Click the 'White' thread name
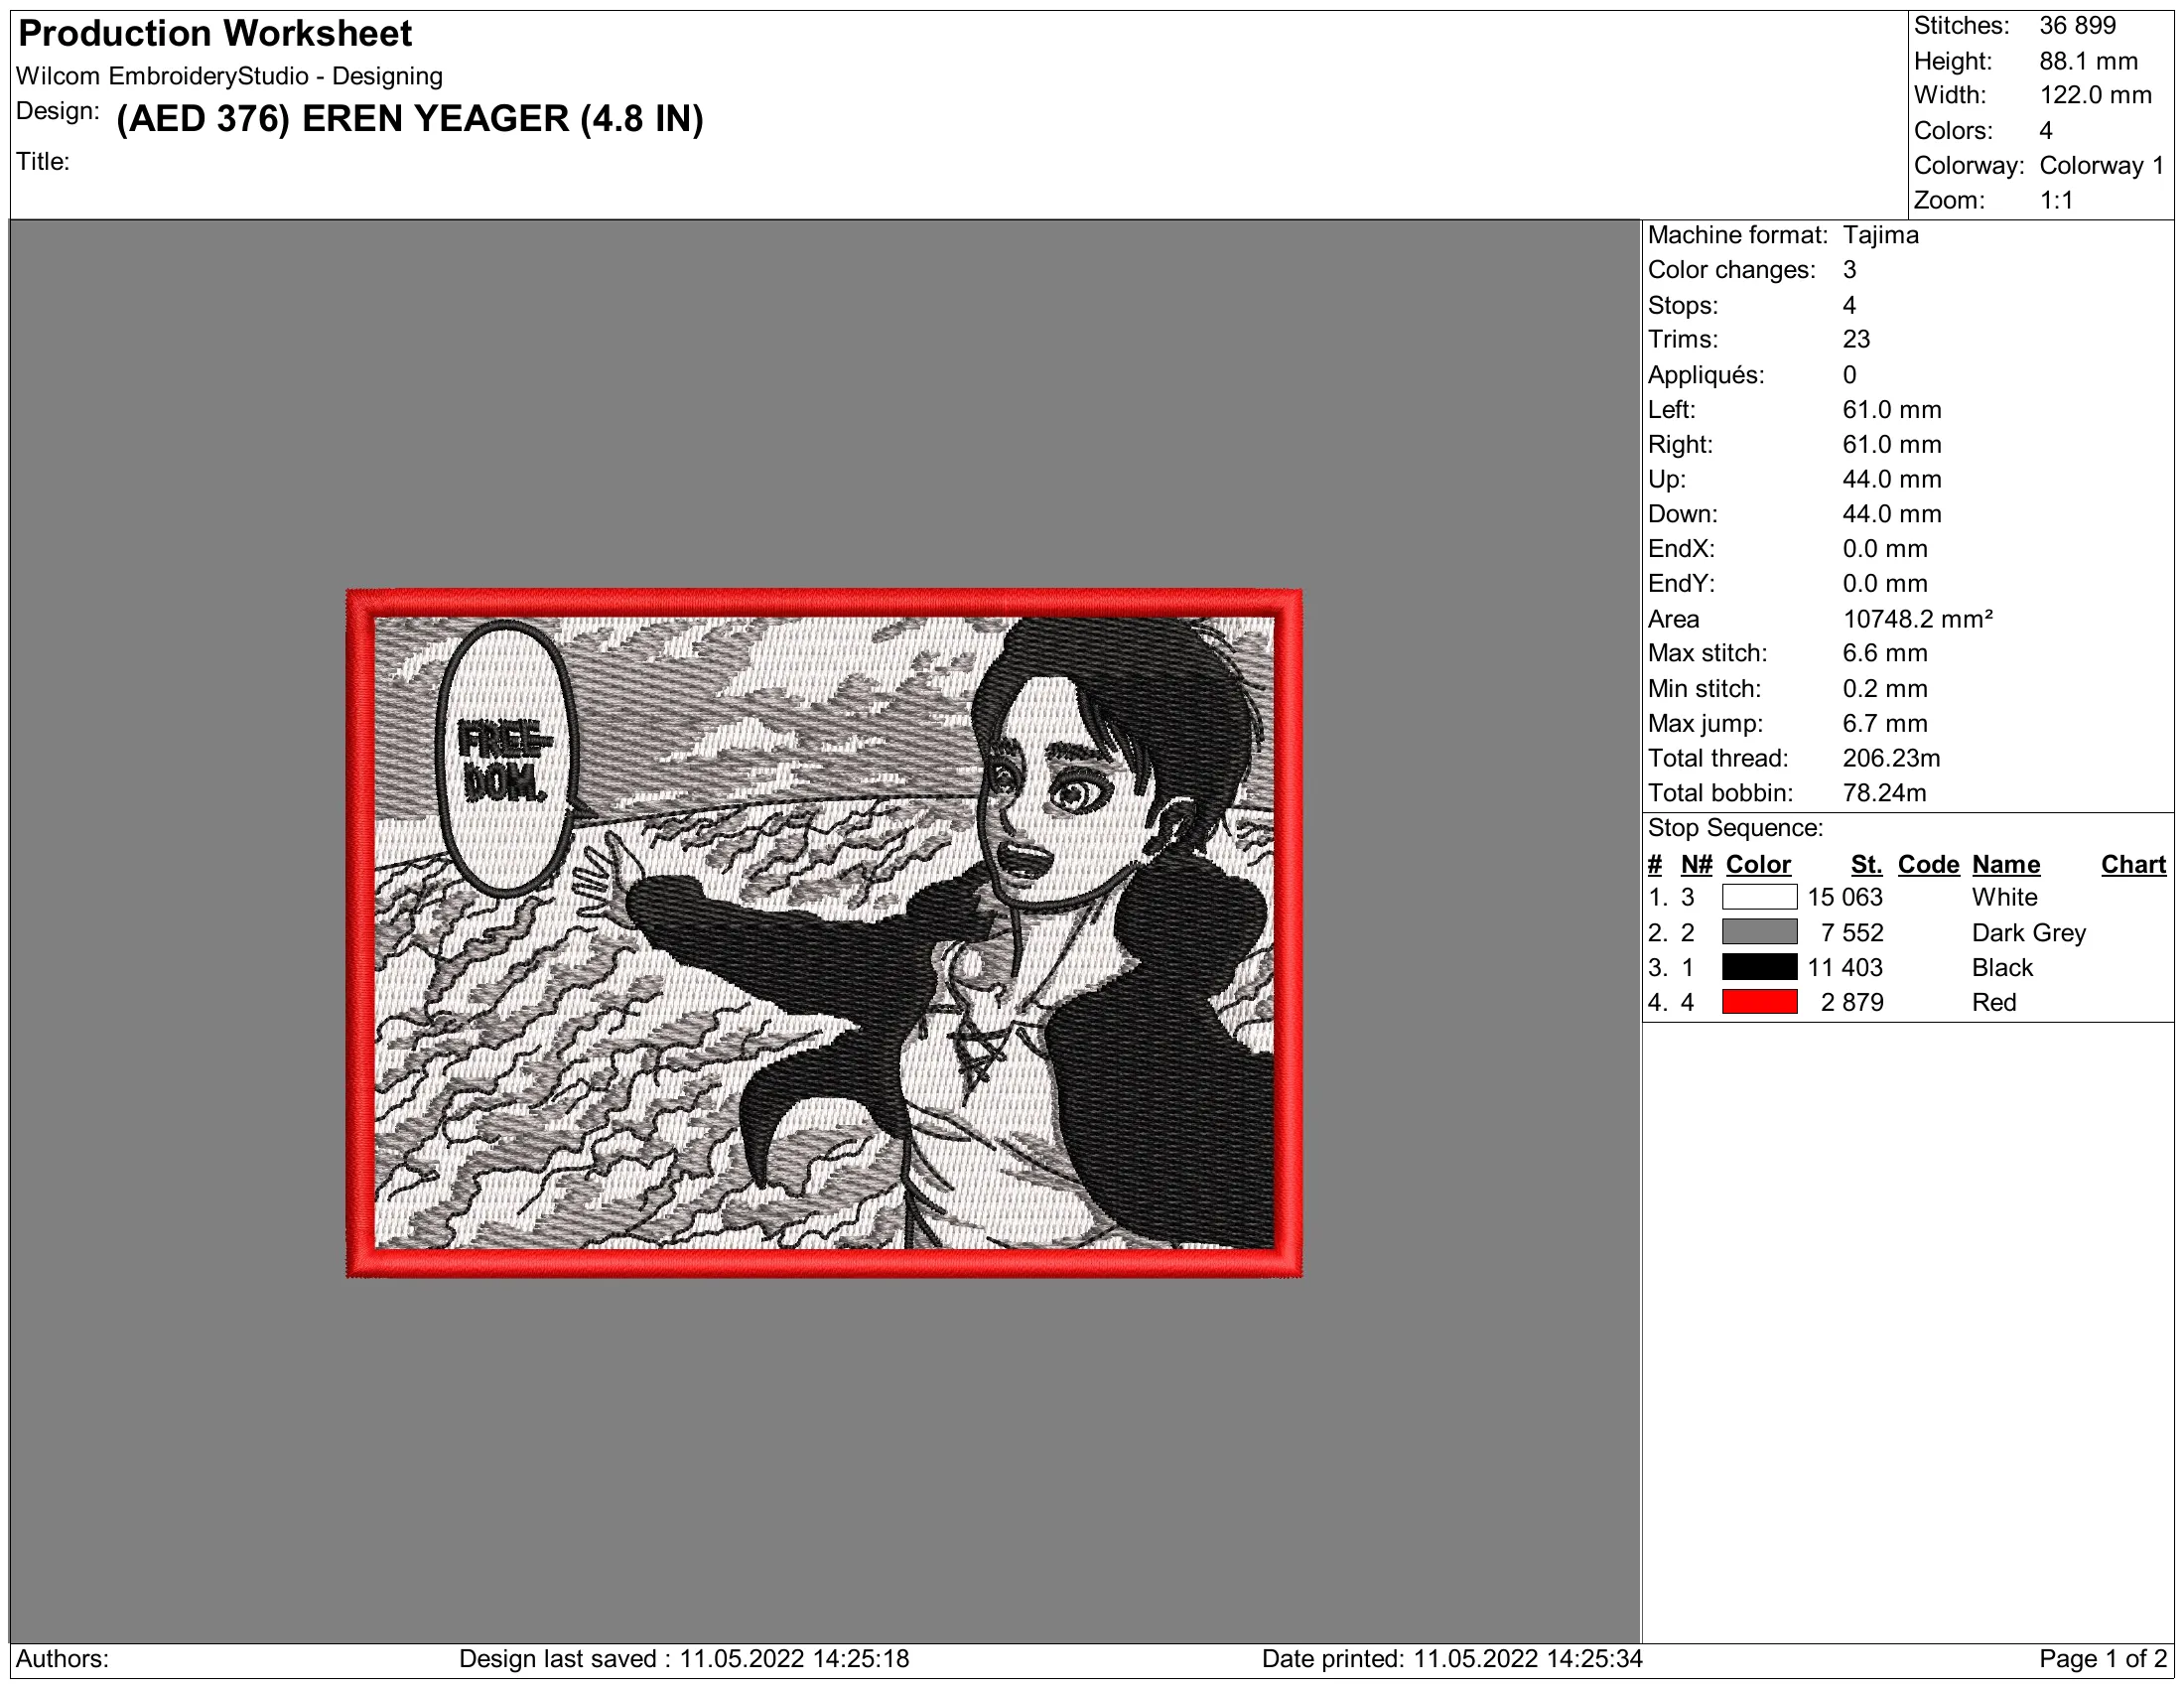 tap(2004, 897)
